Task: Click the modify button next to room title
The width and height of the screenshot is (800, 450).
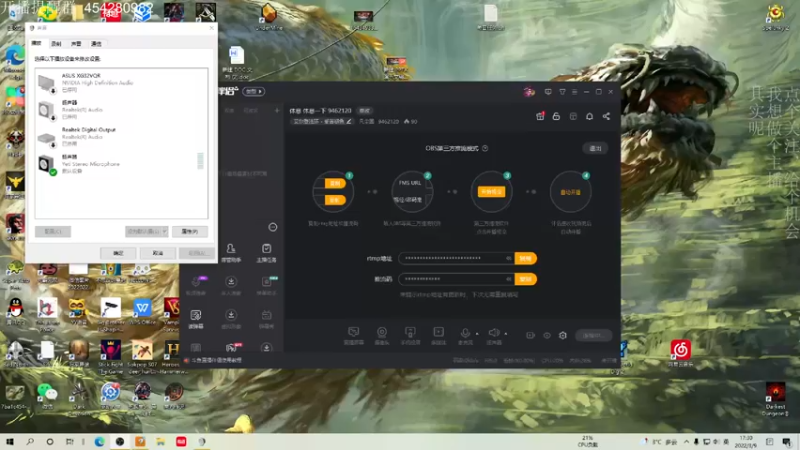Action: click(x=364, y=111)
